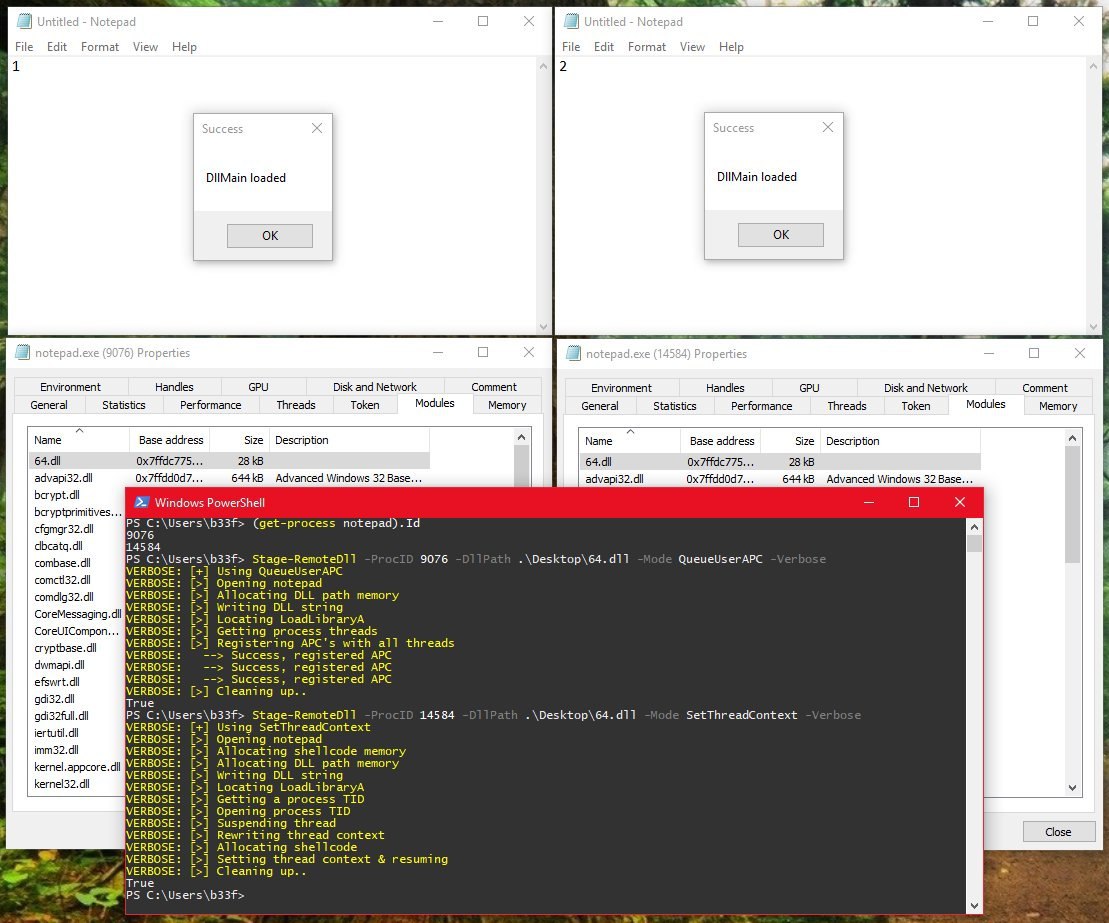Select 64.dll row in 9076 modules list
Image resolution: width=1109 pixels, height=923 pixels.
click(228, 460)
